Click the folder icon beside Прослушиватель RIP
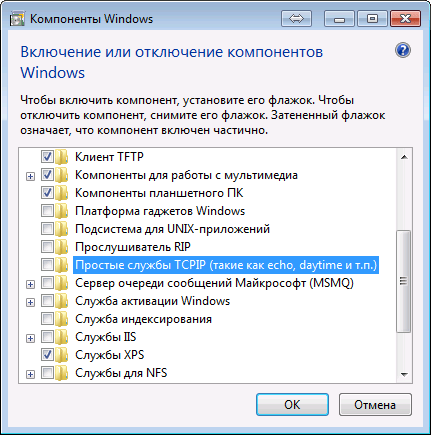431x435 pixels. click(62, 247)
